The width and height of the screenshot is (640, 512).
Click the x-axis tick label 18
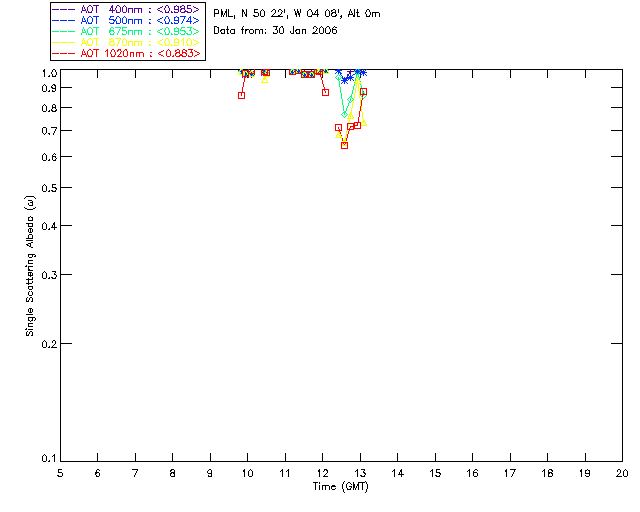point(548,473)
